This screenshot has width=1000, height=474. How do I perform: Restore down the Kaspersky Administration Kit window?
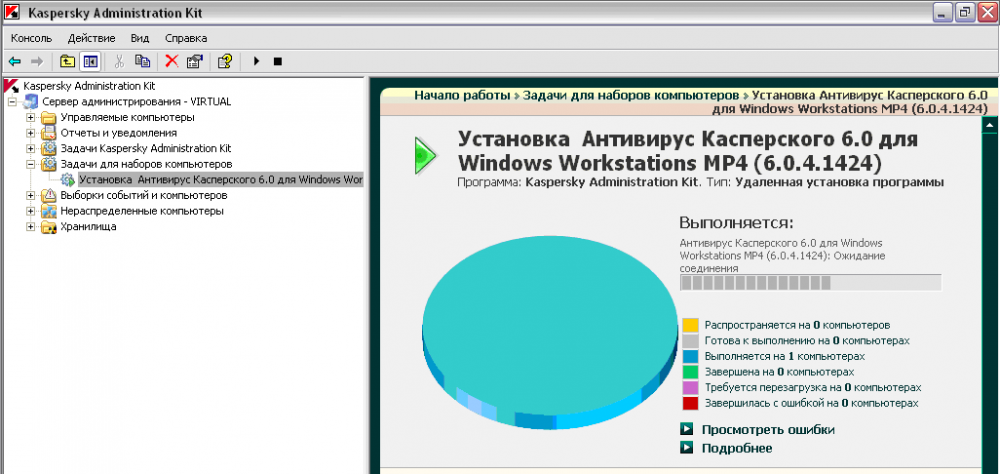[964, 12]
